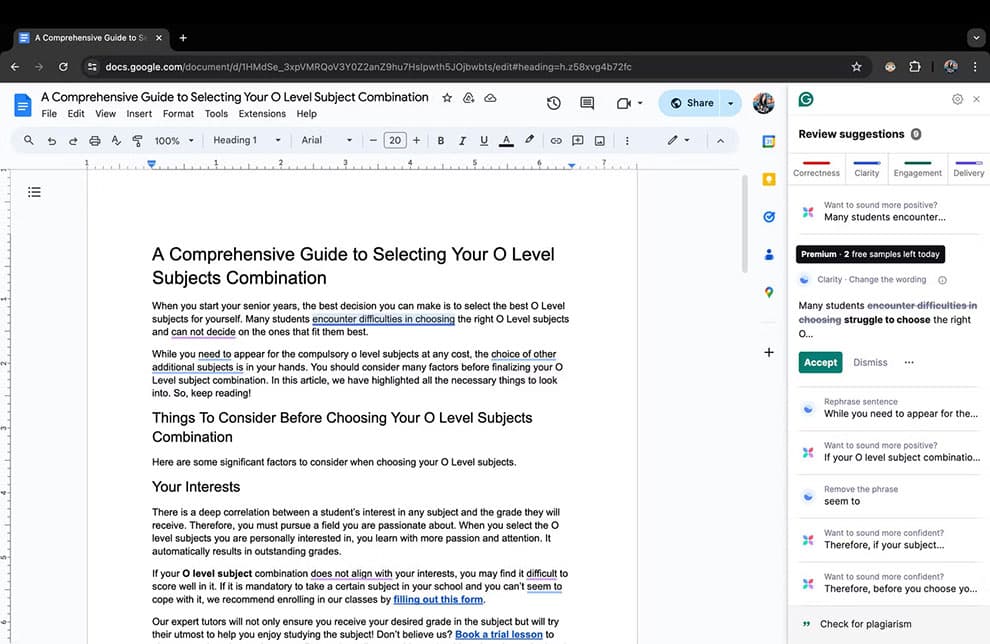Screen dimensions: 990x644
Task: Toggle underline formatting
Action: click(484, 141)
